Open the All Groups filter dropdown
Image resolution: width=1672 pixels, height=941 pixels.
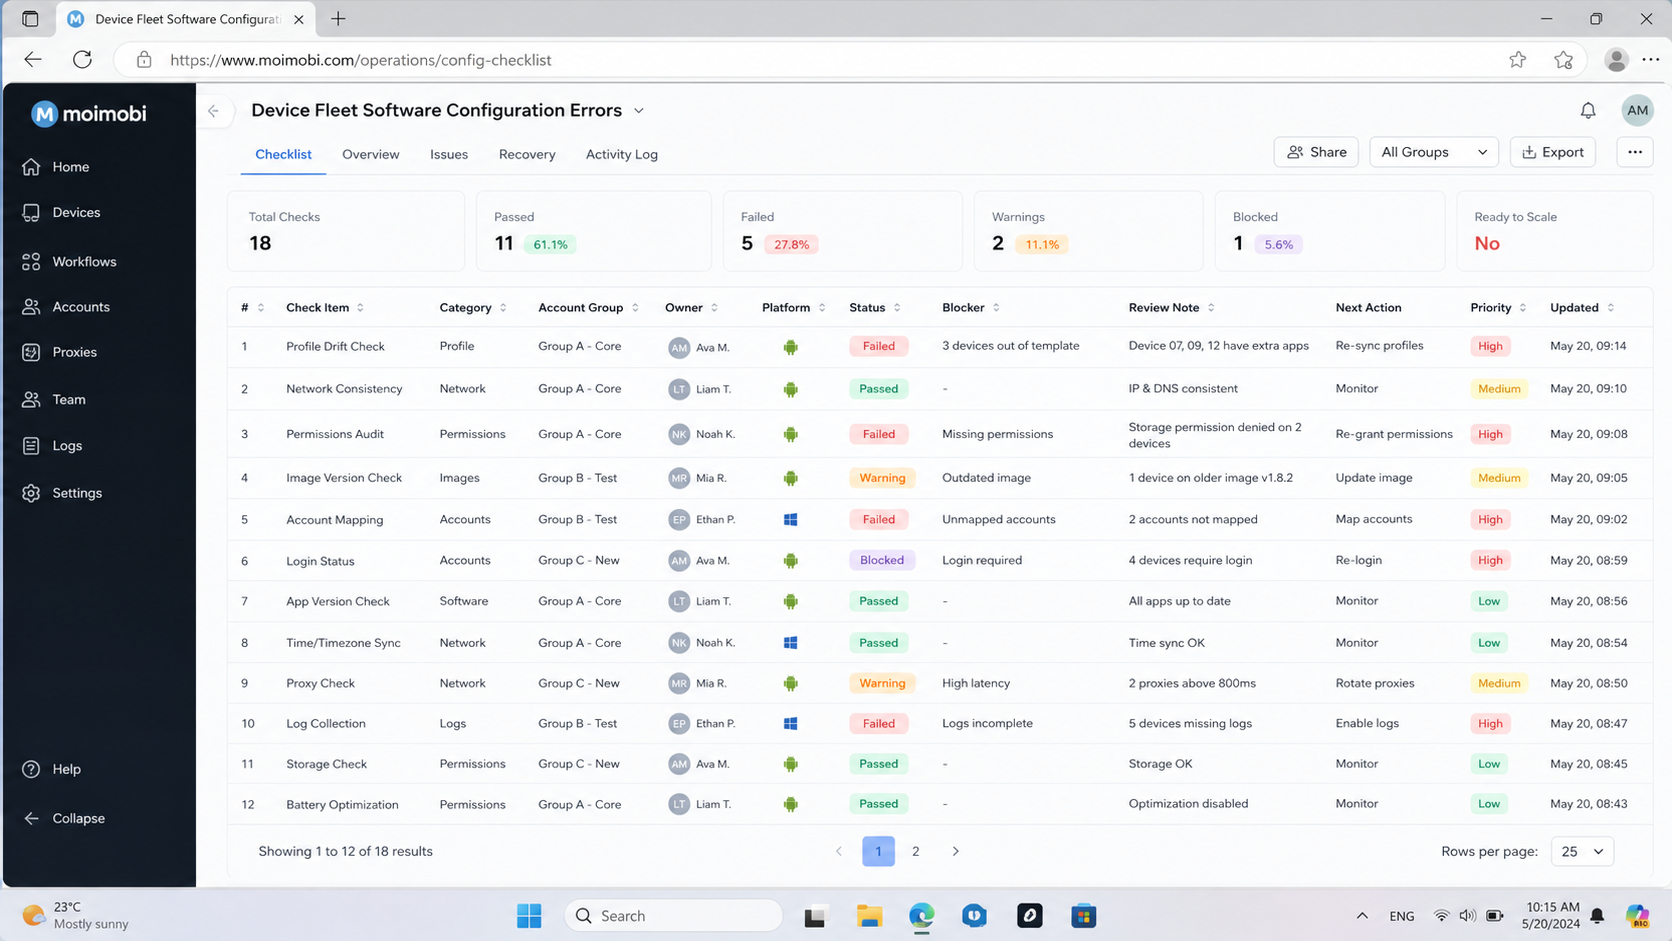click(x=1433, y=152)
